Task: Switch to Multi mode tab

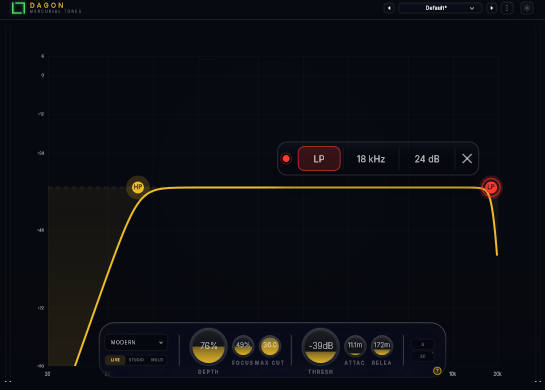Action: (x=157, y=360)
